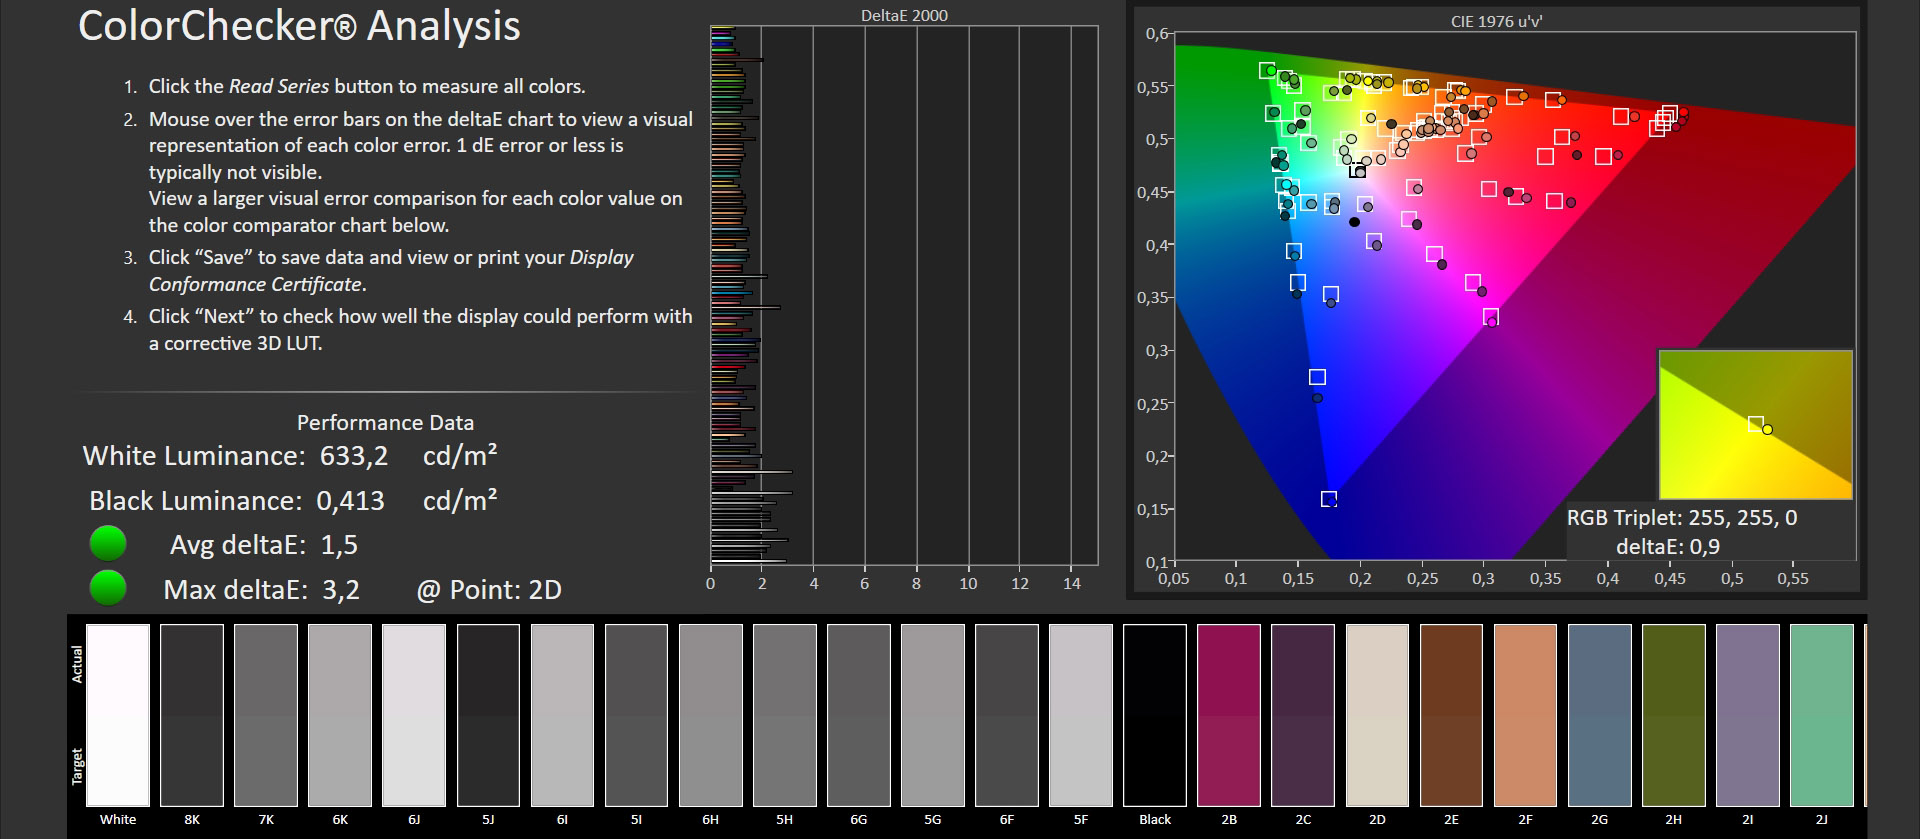Click the Max deltaE green status indicator
The height and width of the screenshot is (839, 1920).
(x=108, y=588)
